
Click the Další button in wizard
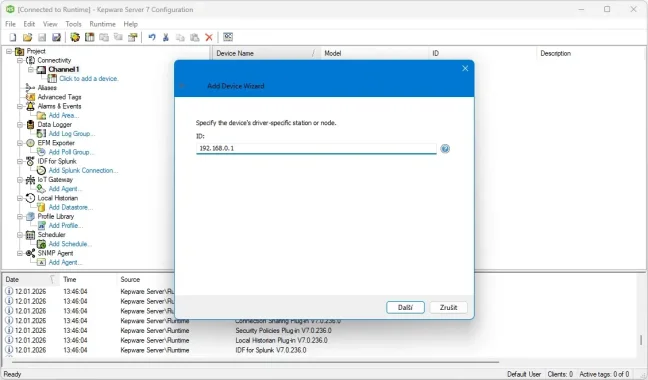pos(405,307)
